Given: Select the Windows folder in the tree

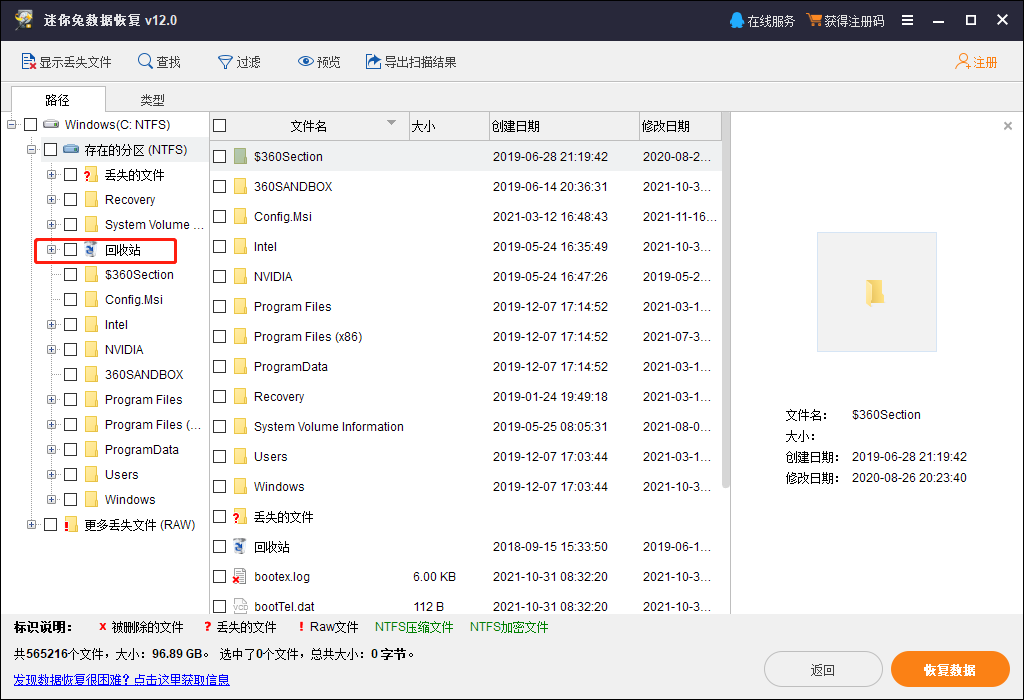Looking at the screenshot, I should point(130,500).
